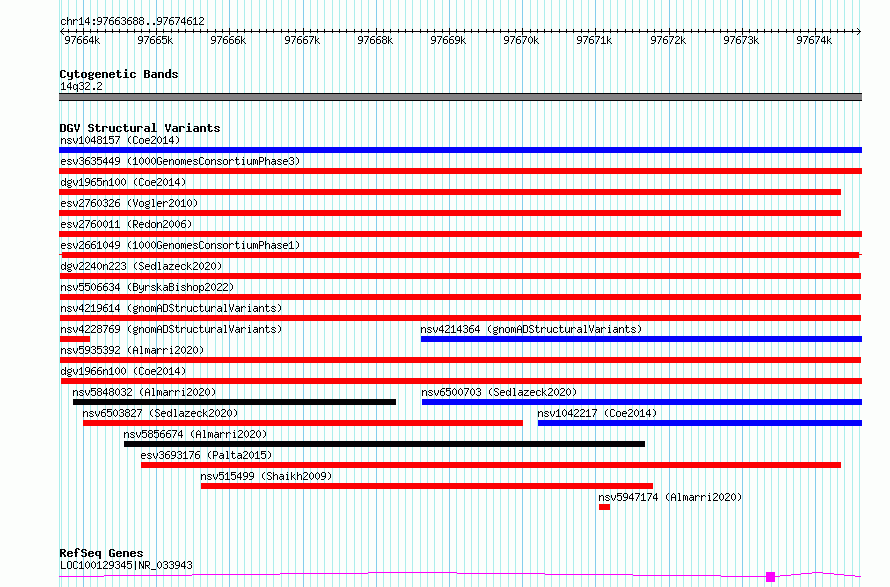
Task: Click the 97671k ruler tick label
Action: coord(594,40)
